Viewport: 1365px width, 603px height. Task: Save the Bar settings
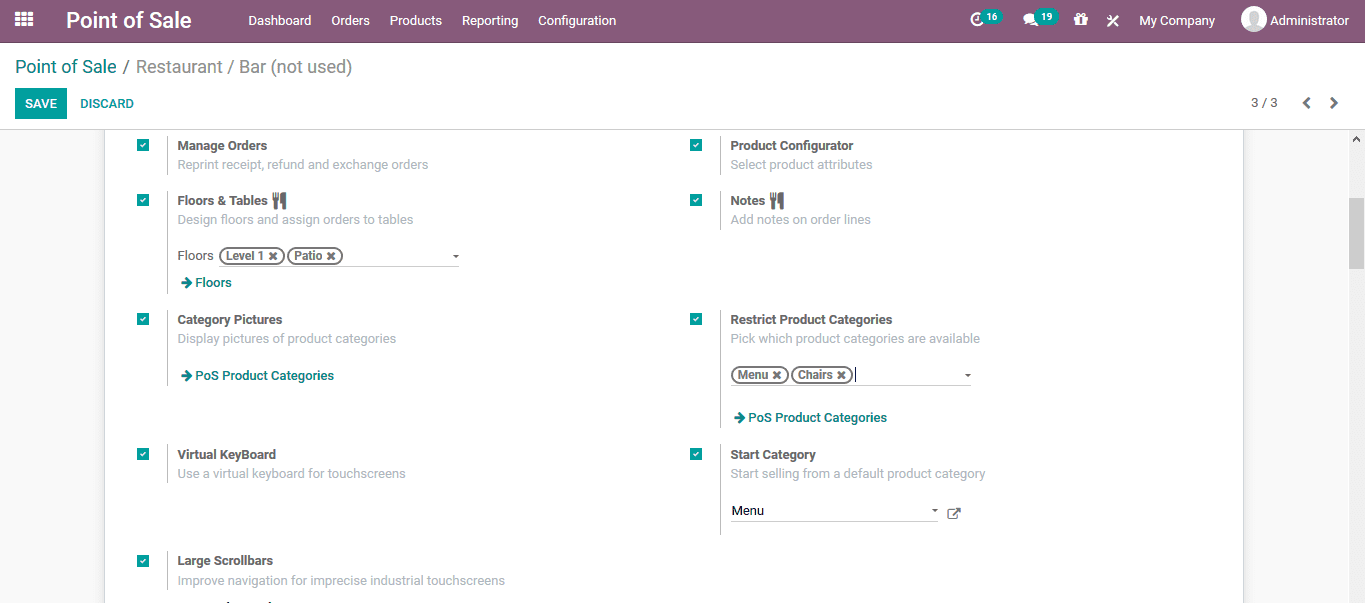[x=40, y=103]
